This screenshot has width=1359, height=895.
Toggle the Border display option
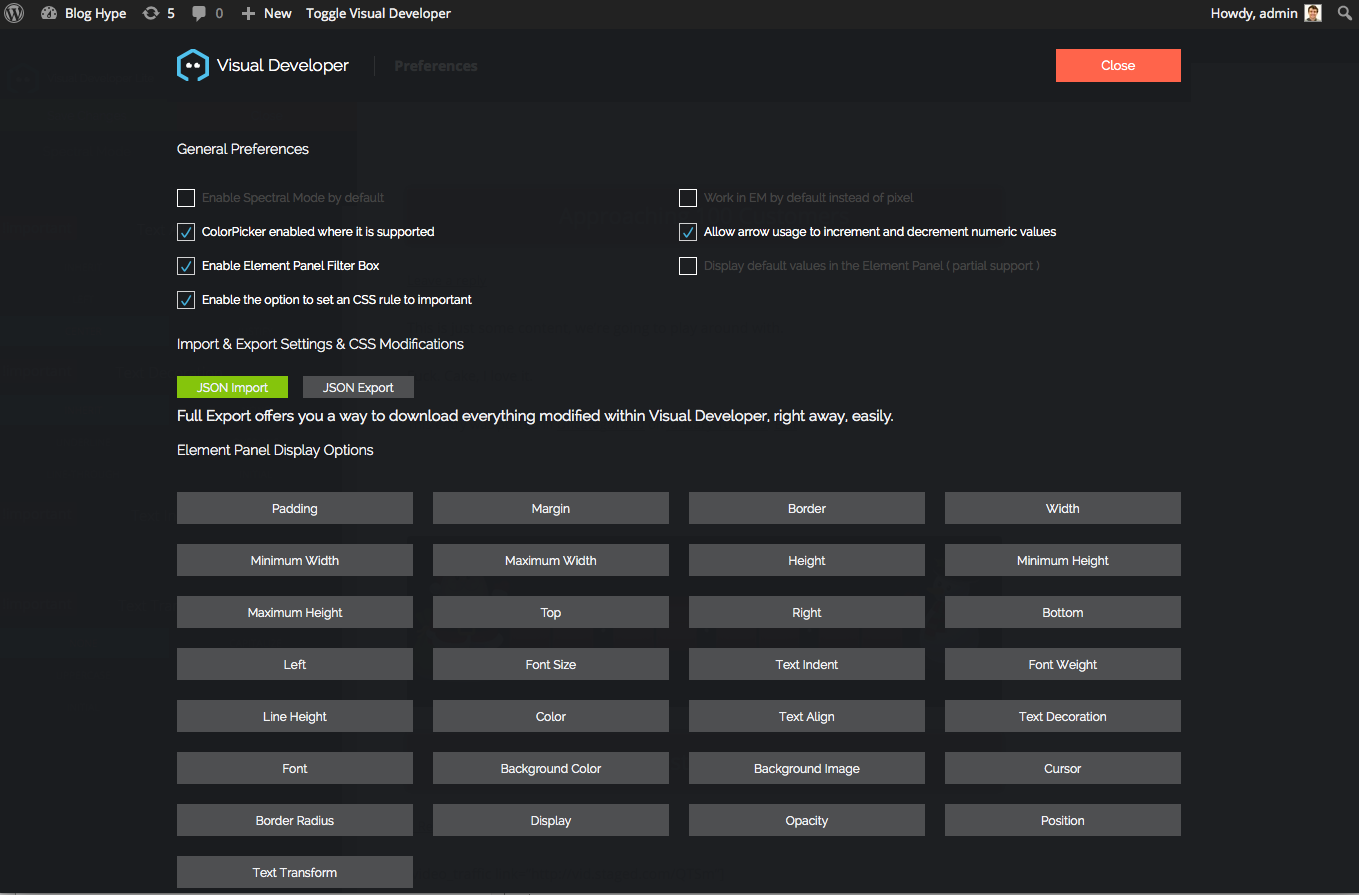coord(807,508)
